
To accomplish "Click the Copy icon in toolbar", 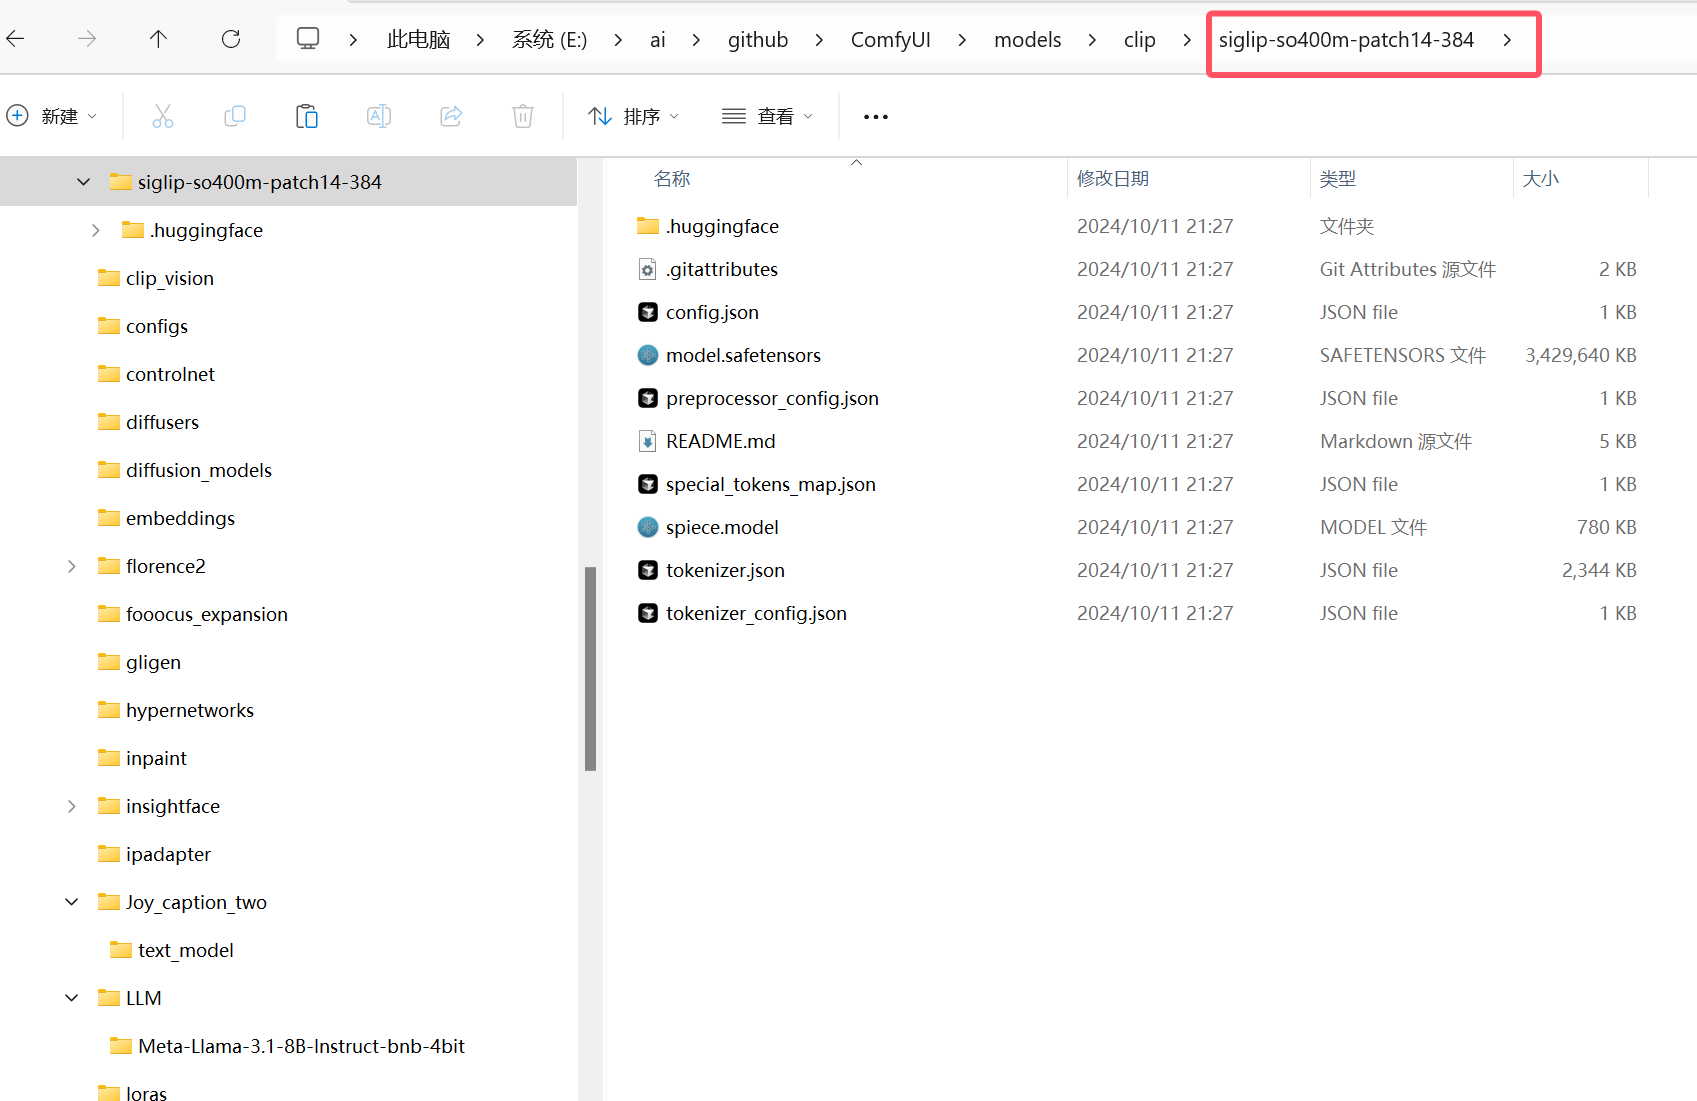I will 235,116.
